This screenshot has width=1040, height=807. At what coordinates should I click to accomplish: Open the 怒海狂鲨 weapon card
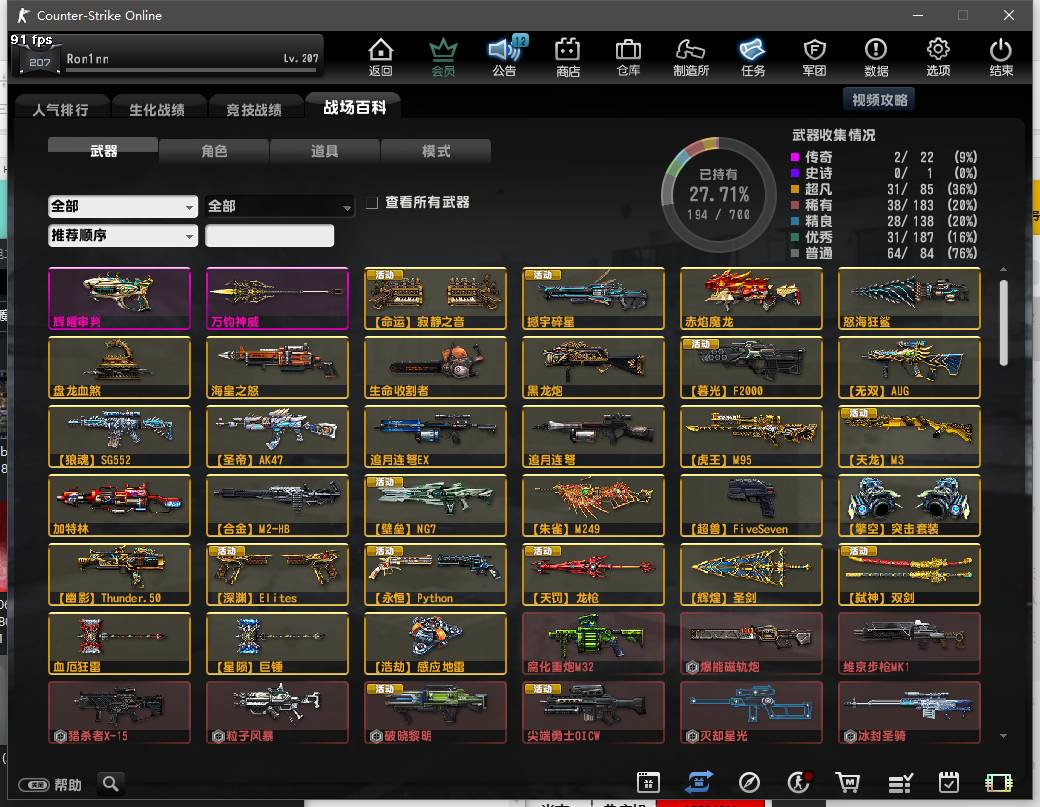(x=909, y=298)
